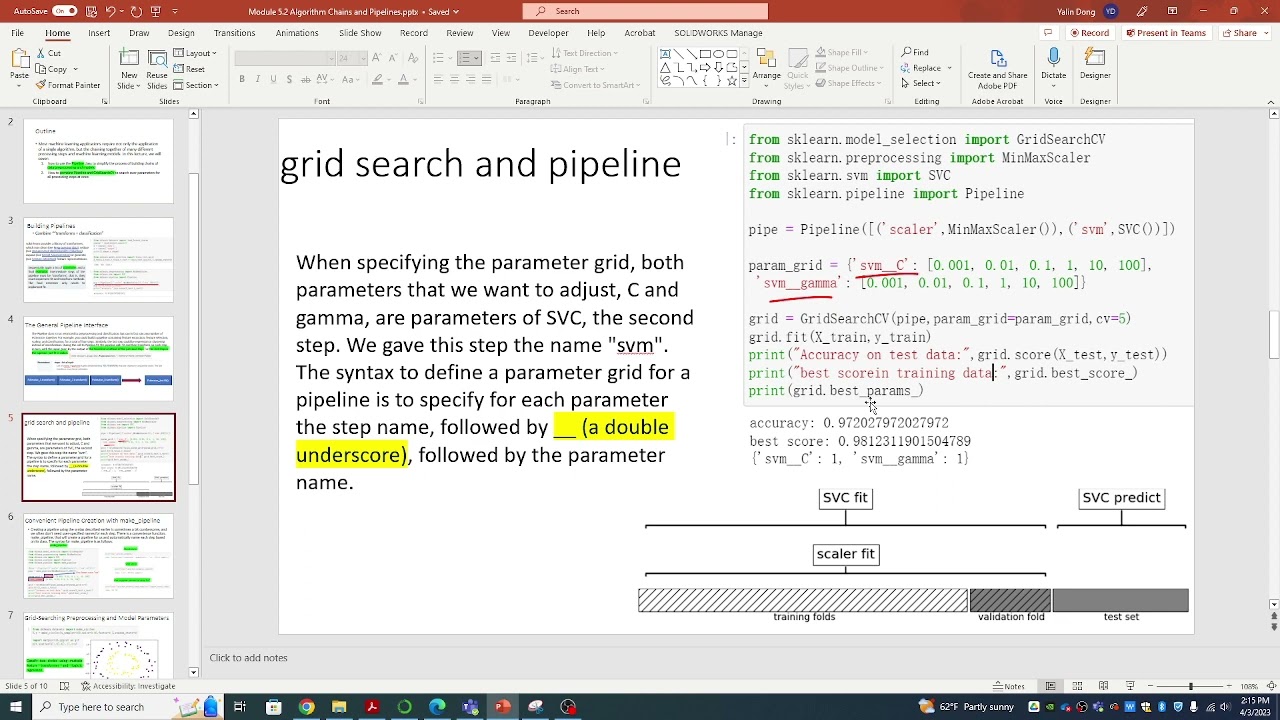
Task: Click the Paste clipboard icon
Action: pos(19,60)
